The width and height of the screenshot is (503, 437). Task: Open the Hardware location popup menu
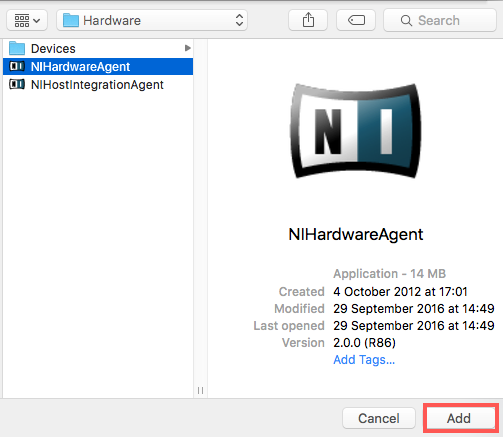152,20
